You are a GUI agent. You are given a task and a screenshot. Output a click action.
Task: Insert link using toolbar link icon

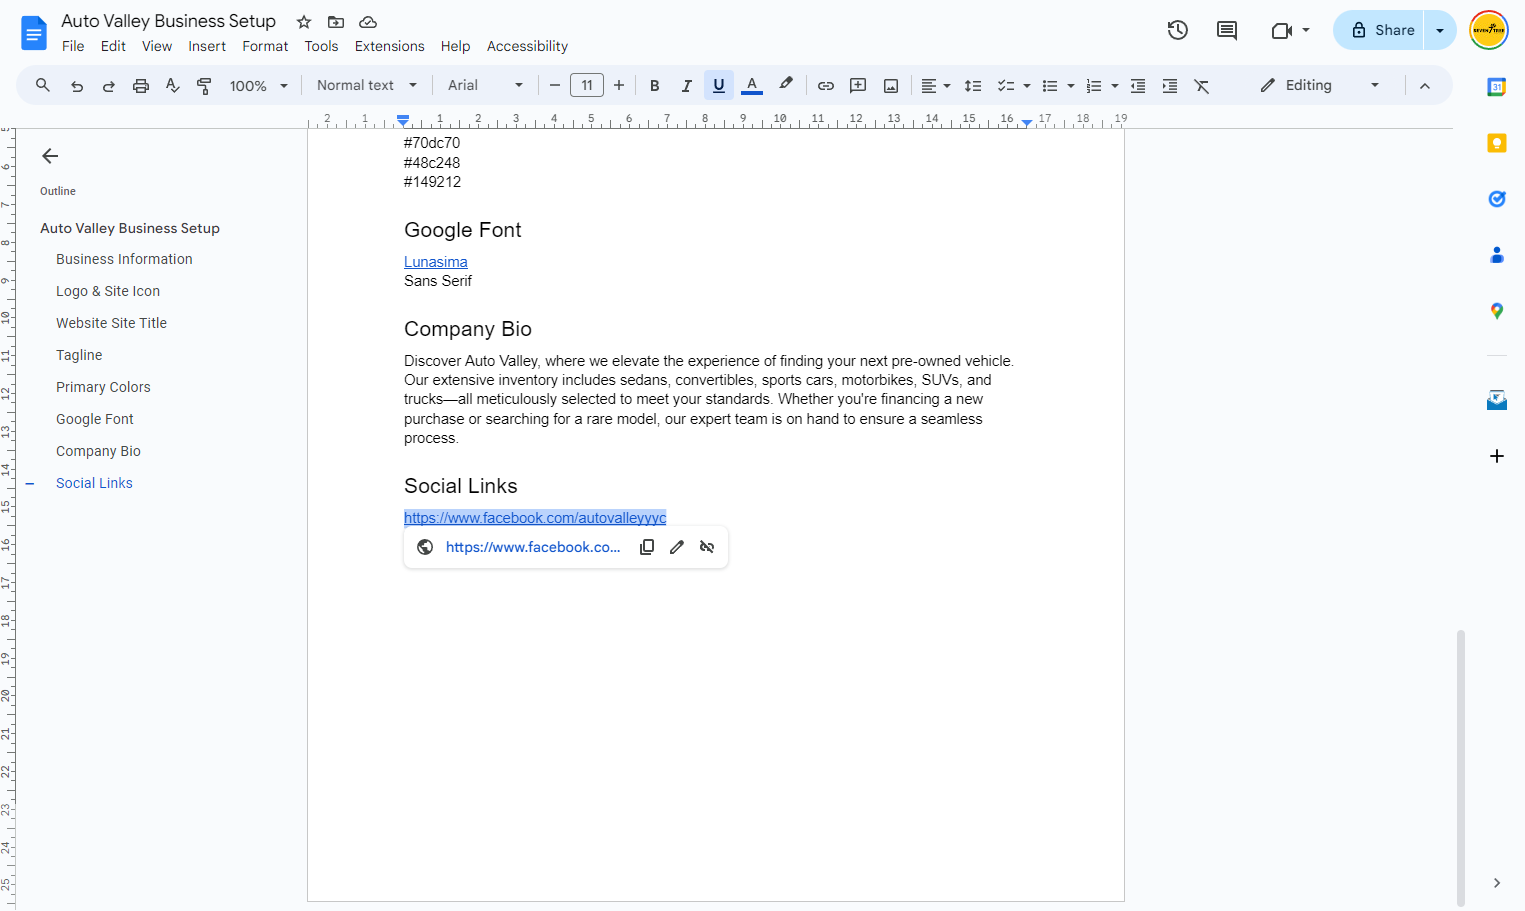click(x=826, y=86)
